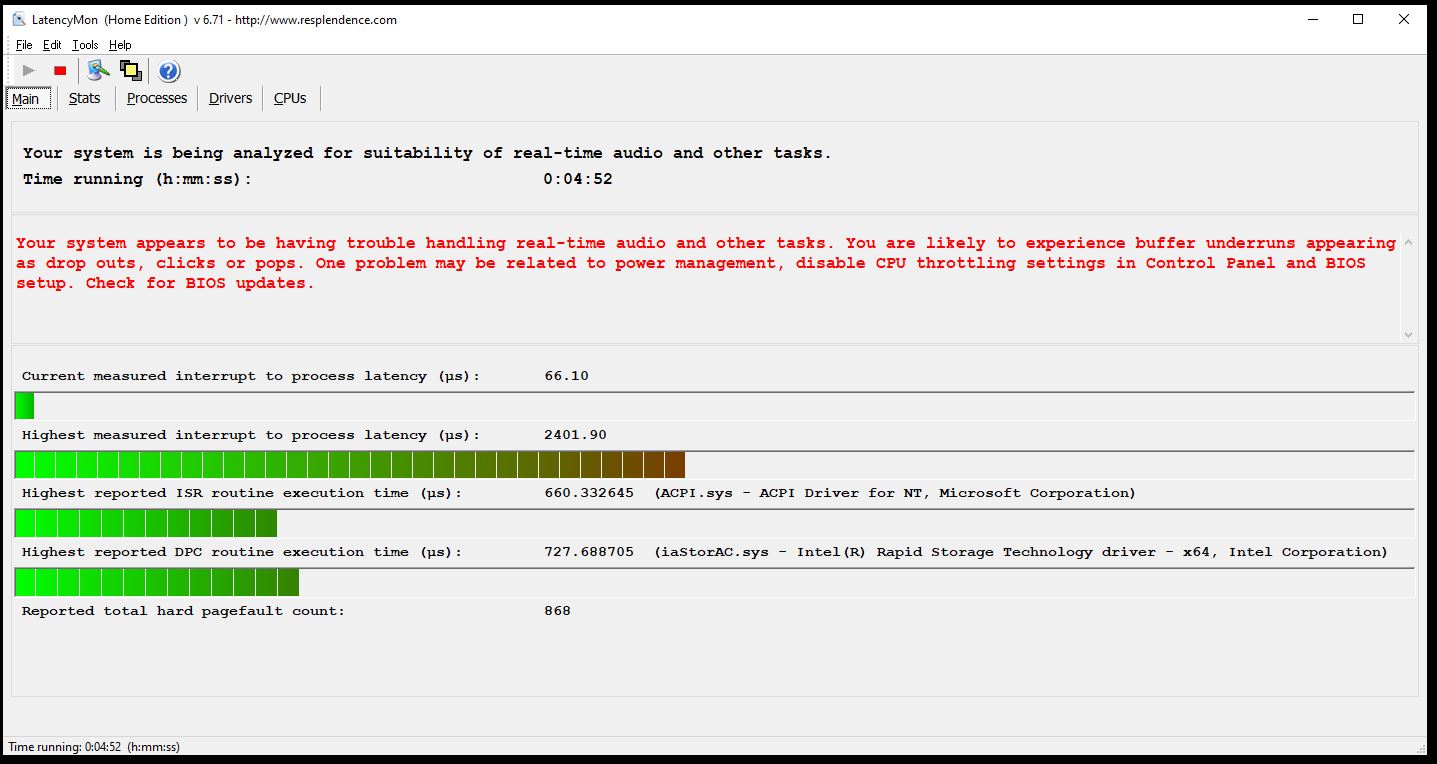The width and height of the screenshot is (1437, 764).
Task: Switch to the Processes tab
Action: click(157, 98)
